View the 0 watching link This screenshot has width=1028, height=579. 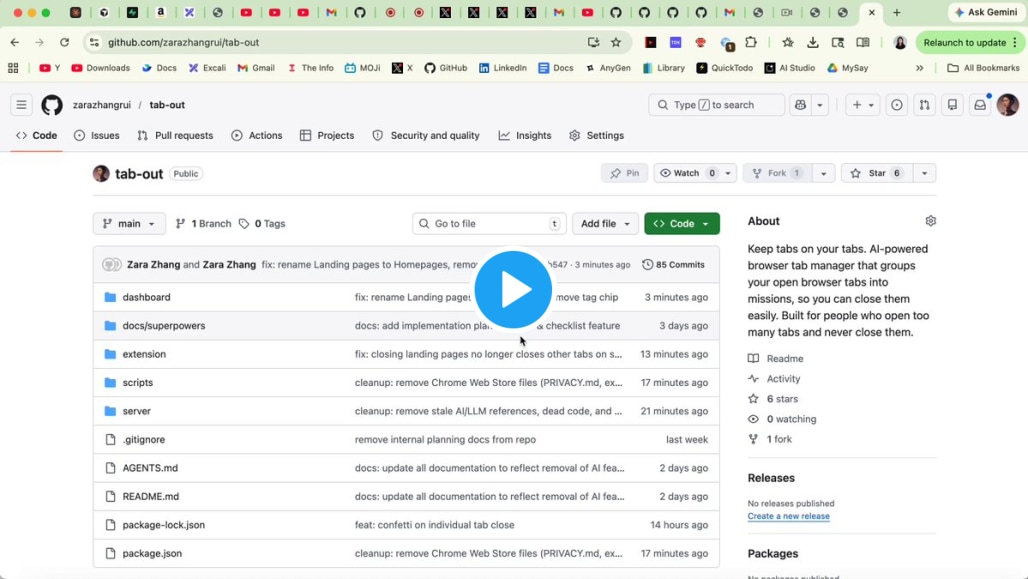(x=782, y=419)
